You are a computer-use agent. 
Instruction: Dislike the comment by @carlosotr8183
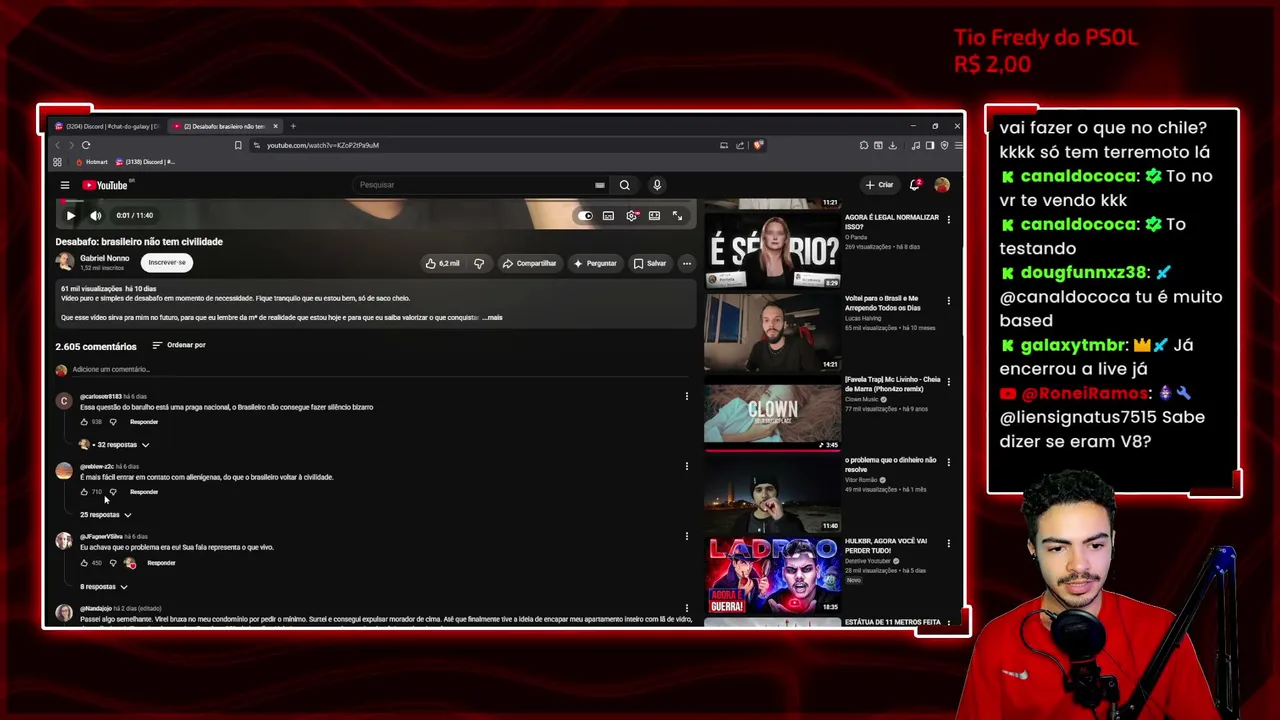coord(113,422)
